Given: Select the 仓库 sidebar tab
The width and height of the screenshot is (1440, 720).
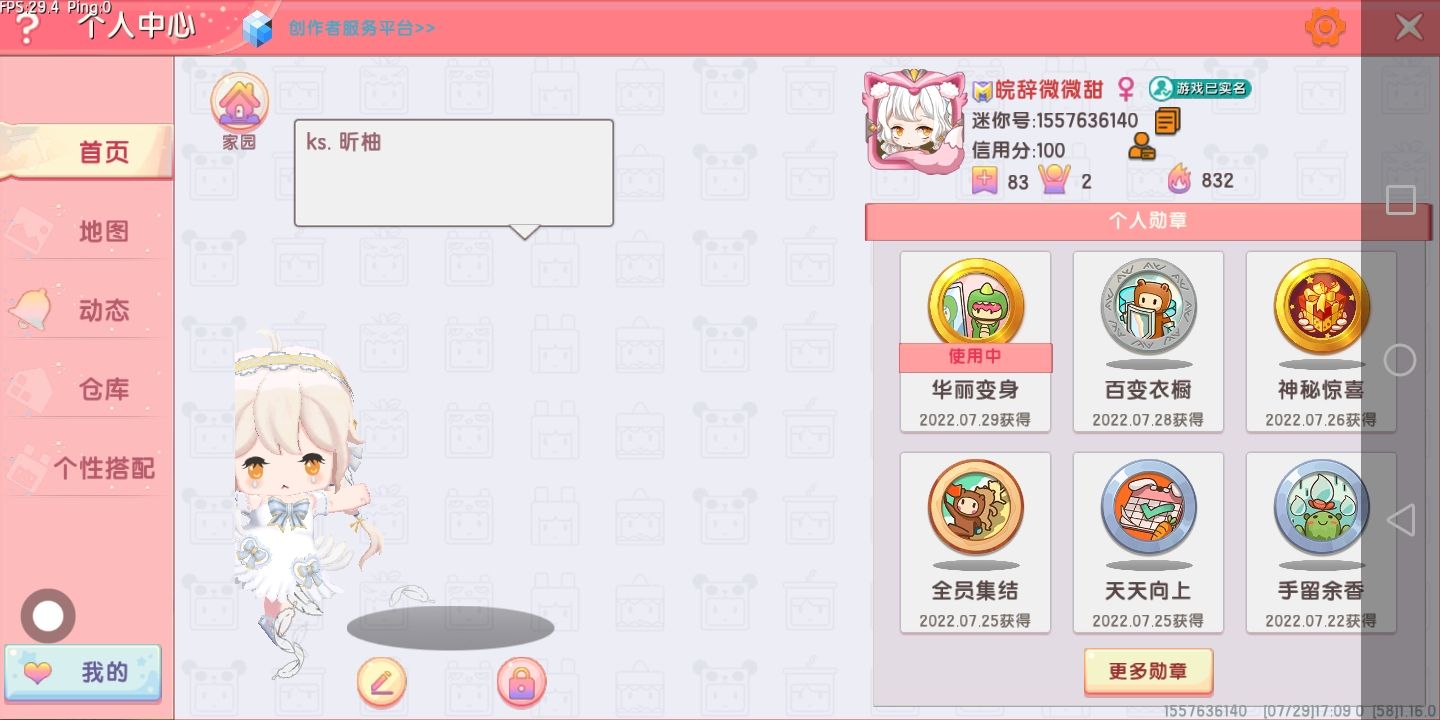Looking at the screenshot, I should [x=86, y=389].
